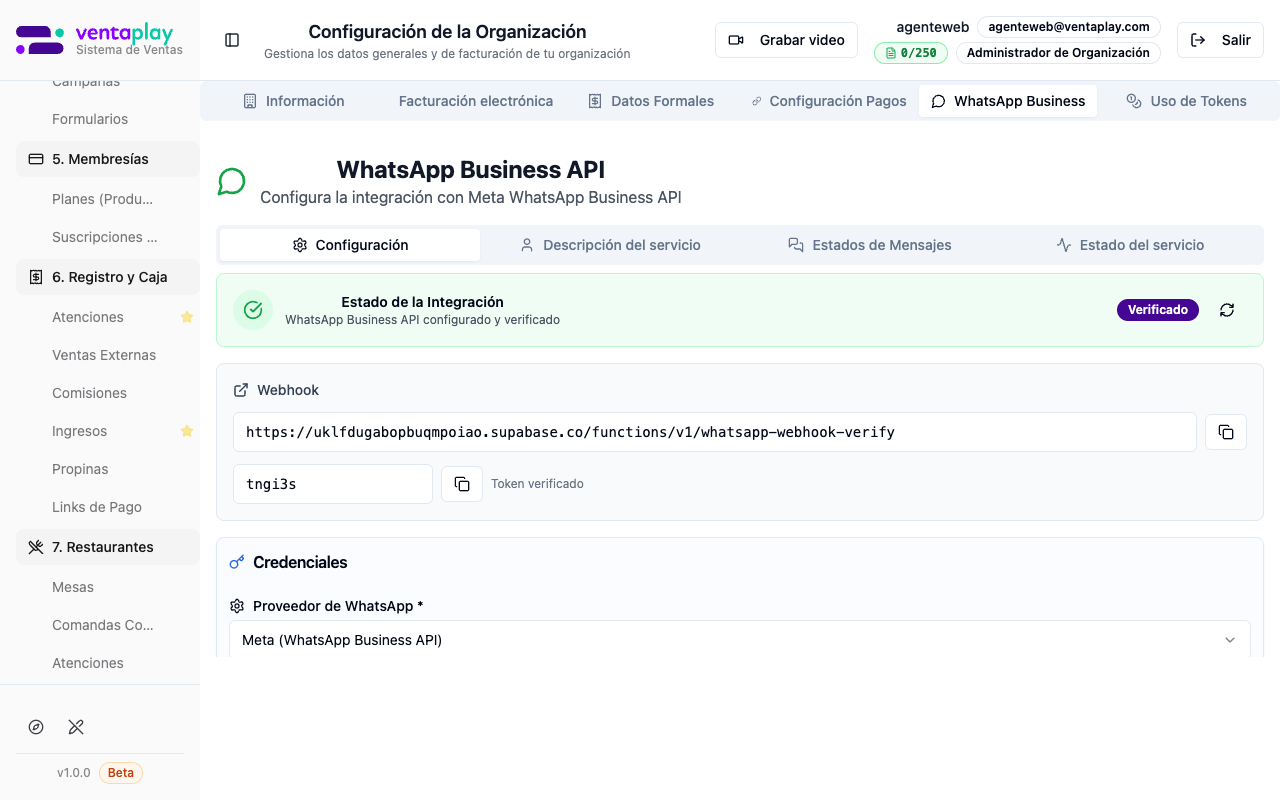Screen dimensions: 1280x800
Task: Toggle the star favorite next to Atenciones
Action: click(186, 317)
